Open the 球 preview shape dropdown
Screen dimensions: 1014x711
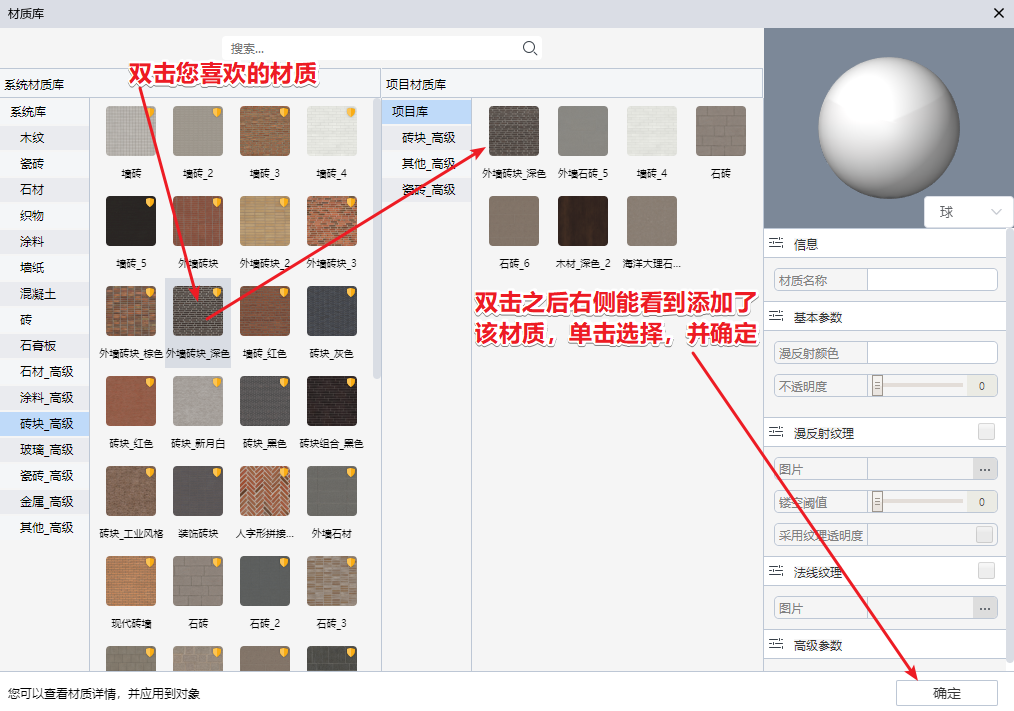click(968, 212)
